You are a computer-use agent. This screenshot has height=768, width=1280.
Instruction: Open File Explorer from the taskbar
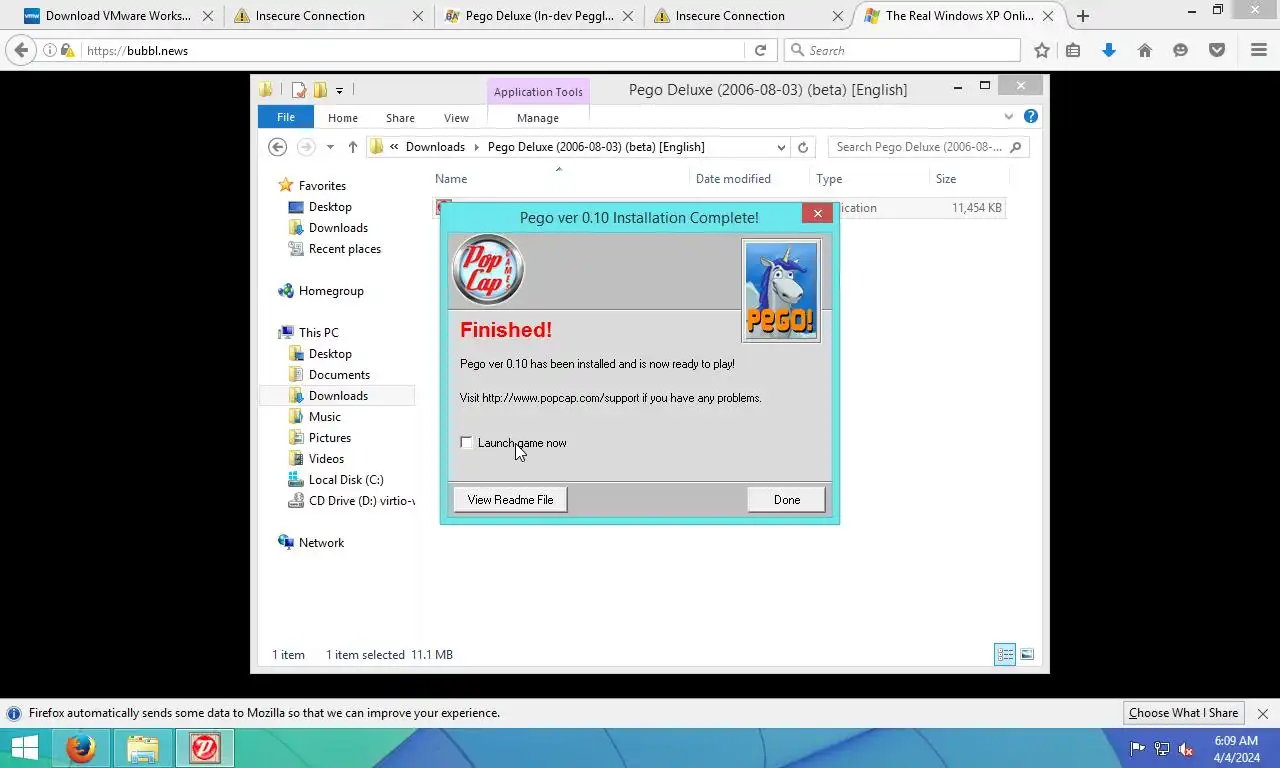143,748
